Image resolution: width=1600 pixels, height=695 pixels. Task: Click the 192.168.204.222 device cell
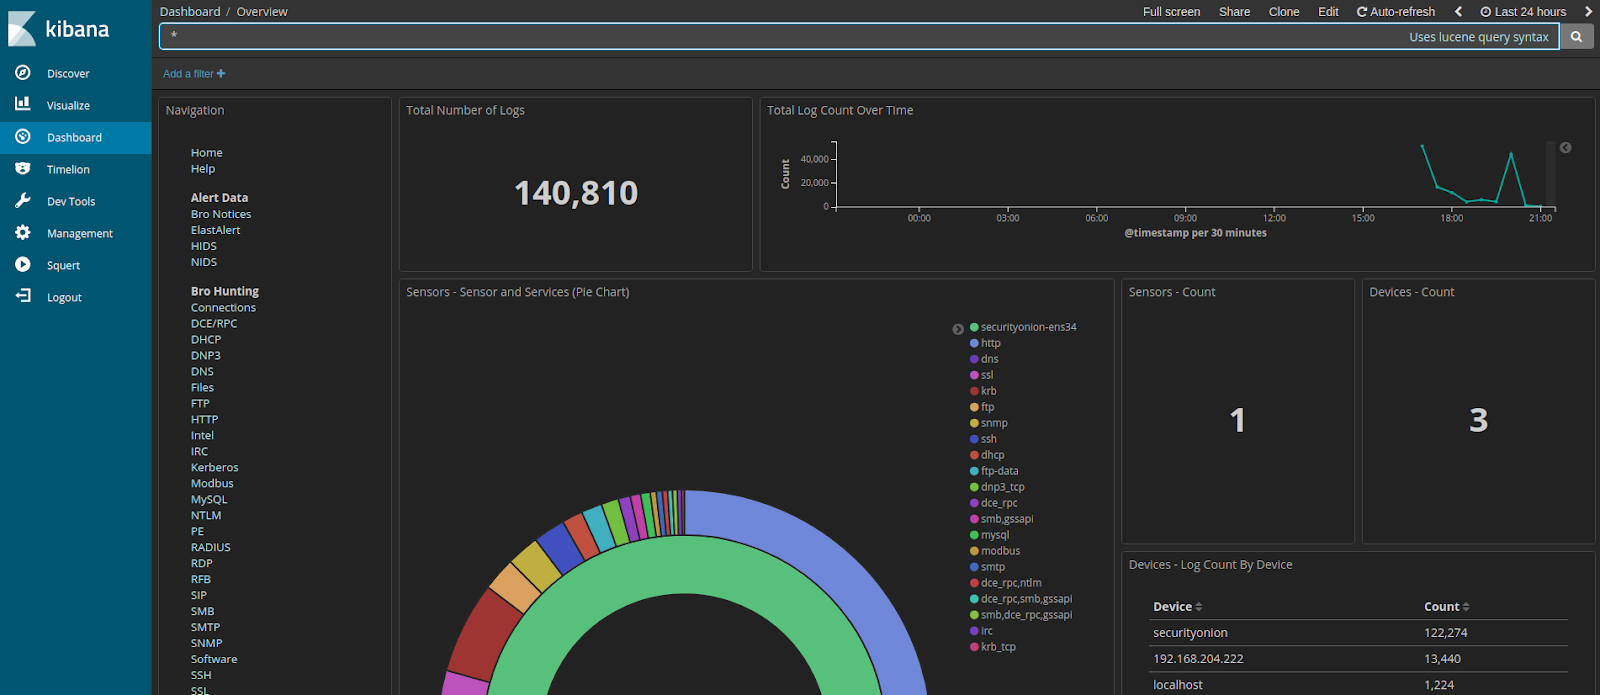tap(1198, 659)
